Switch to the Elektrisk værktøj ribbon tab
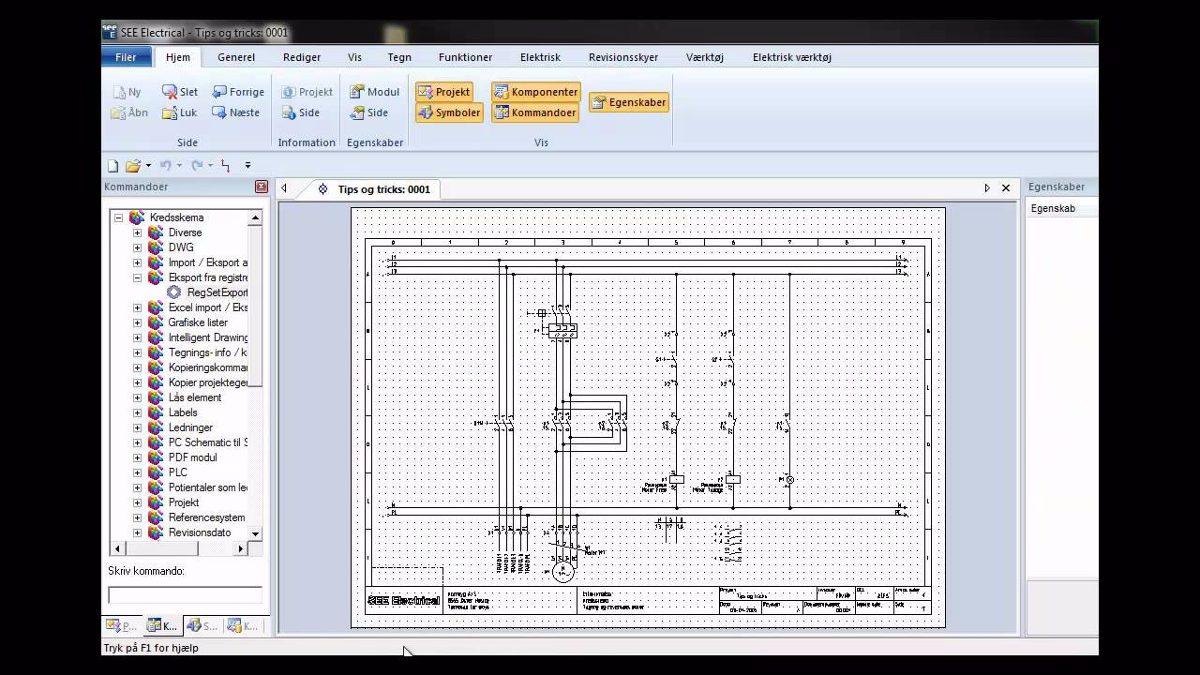The width and height of the screenshot is (1200, 675). (792, 58)
